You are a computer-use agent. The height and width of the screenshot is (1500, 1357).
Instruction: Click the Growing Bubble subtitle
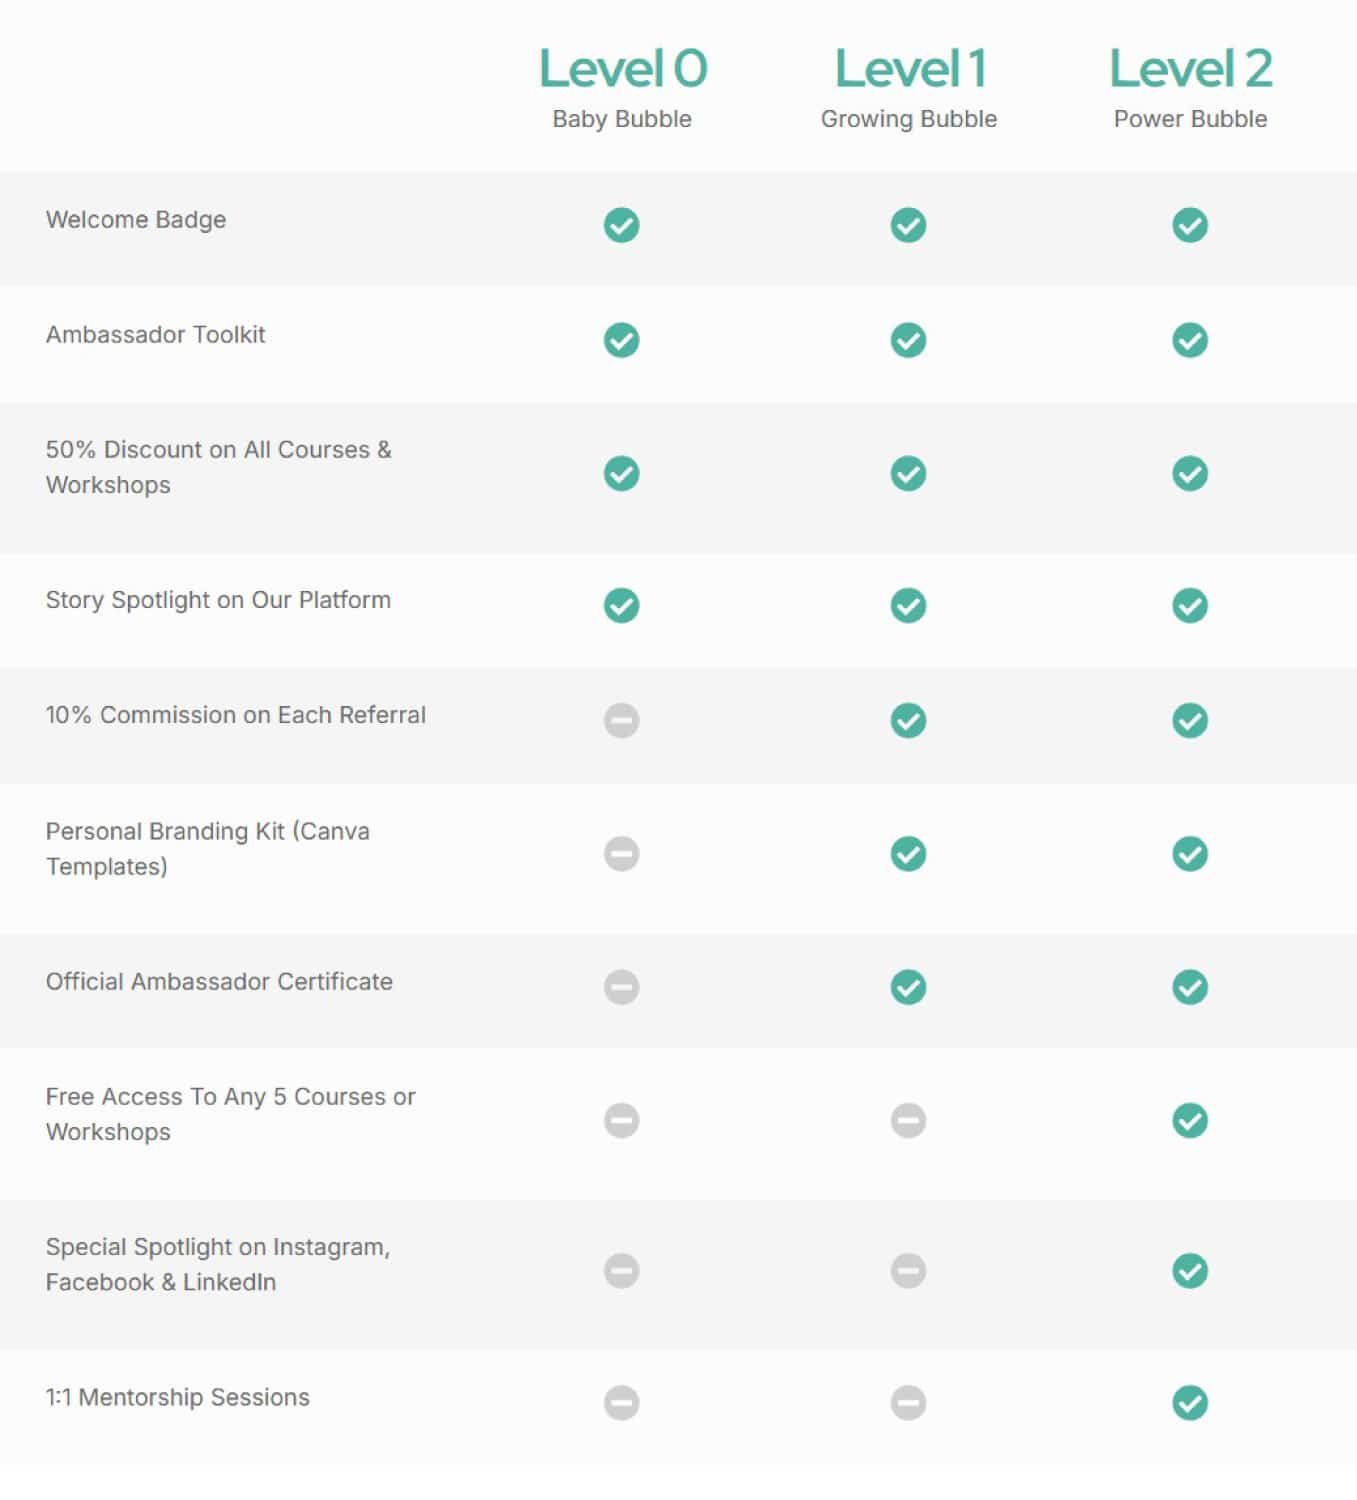908,119
